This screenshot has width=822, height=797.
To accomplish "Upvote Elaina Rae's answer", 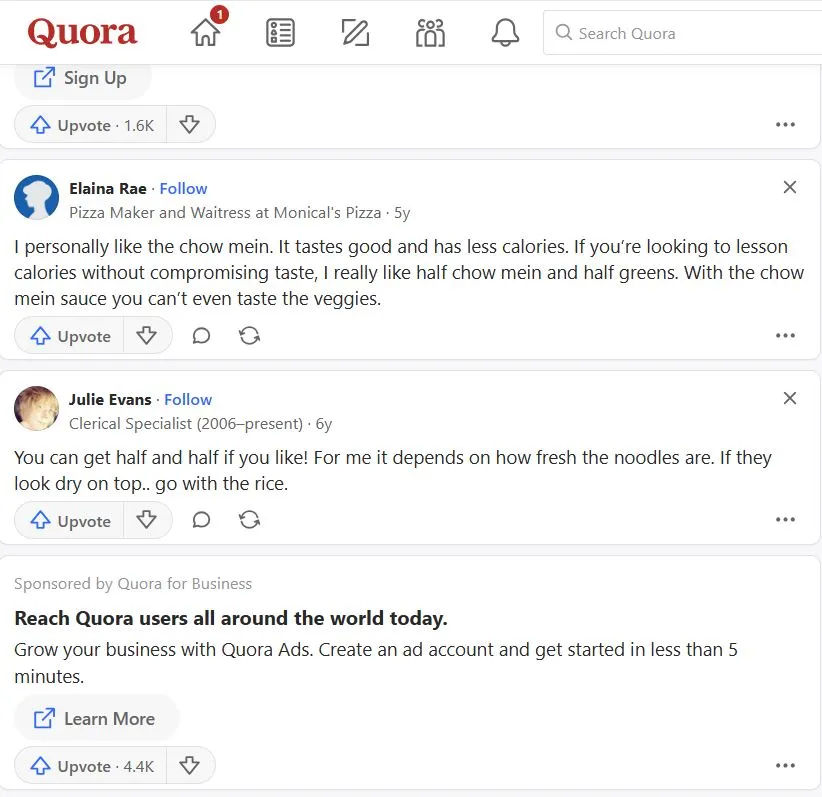I will coord(70,336).
